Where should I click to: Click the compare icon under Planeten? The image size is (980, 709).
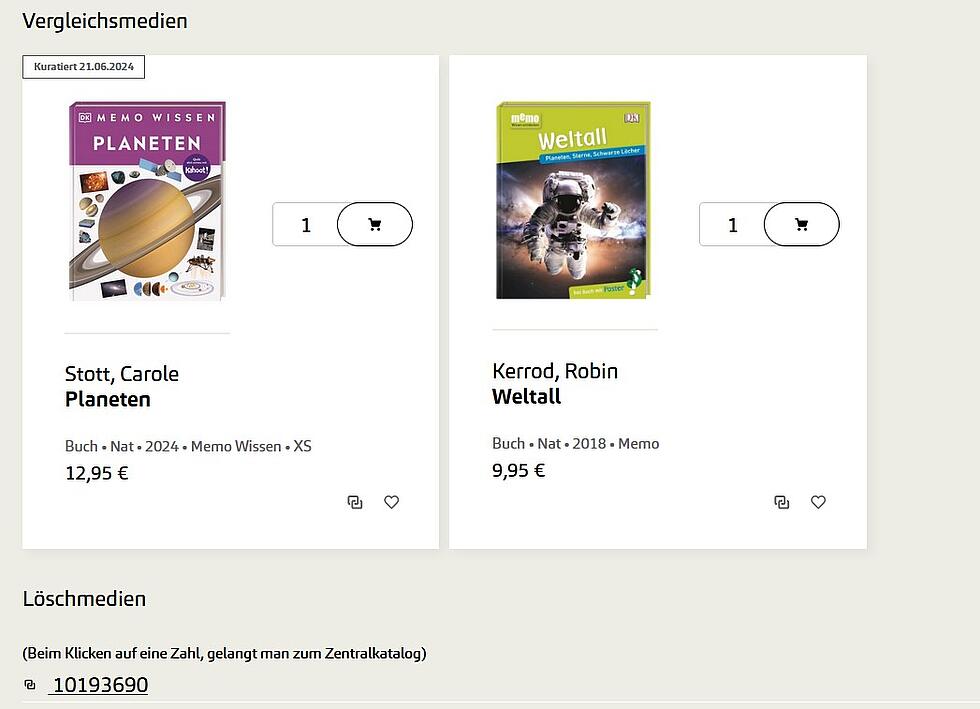coord(355,502)
